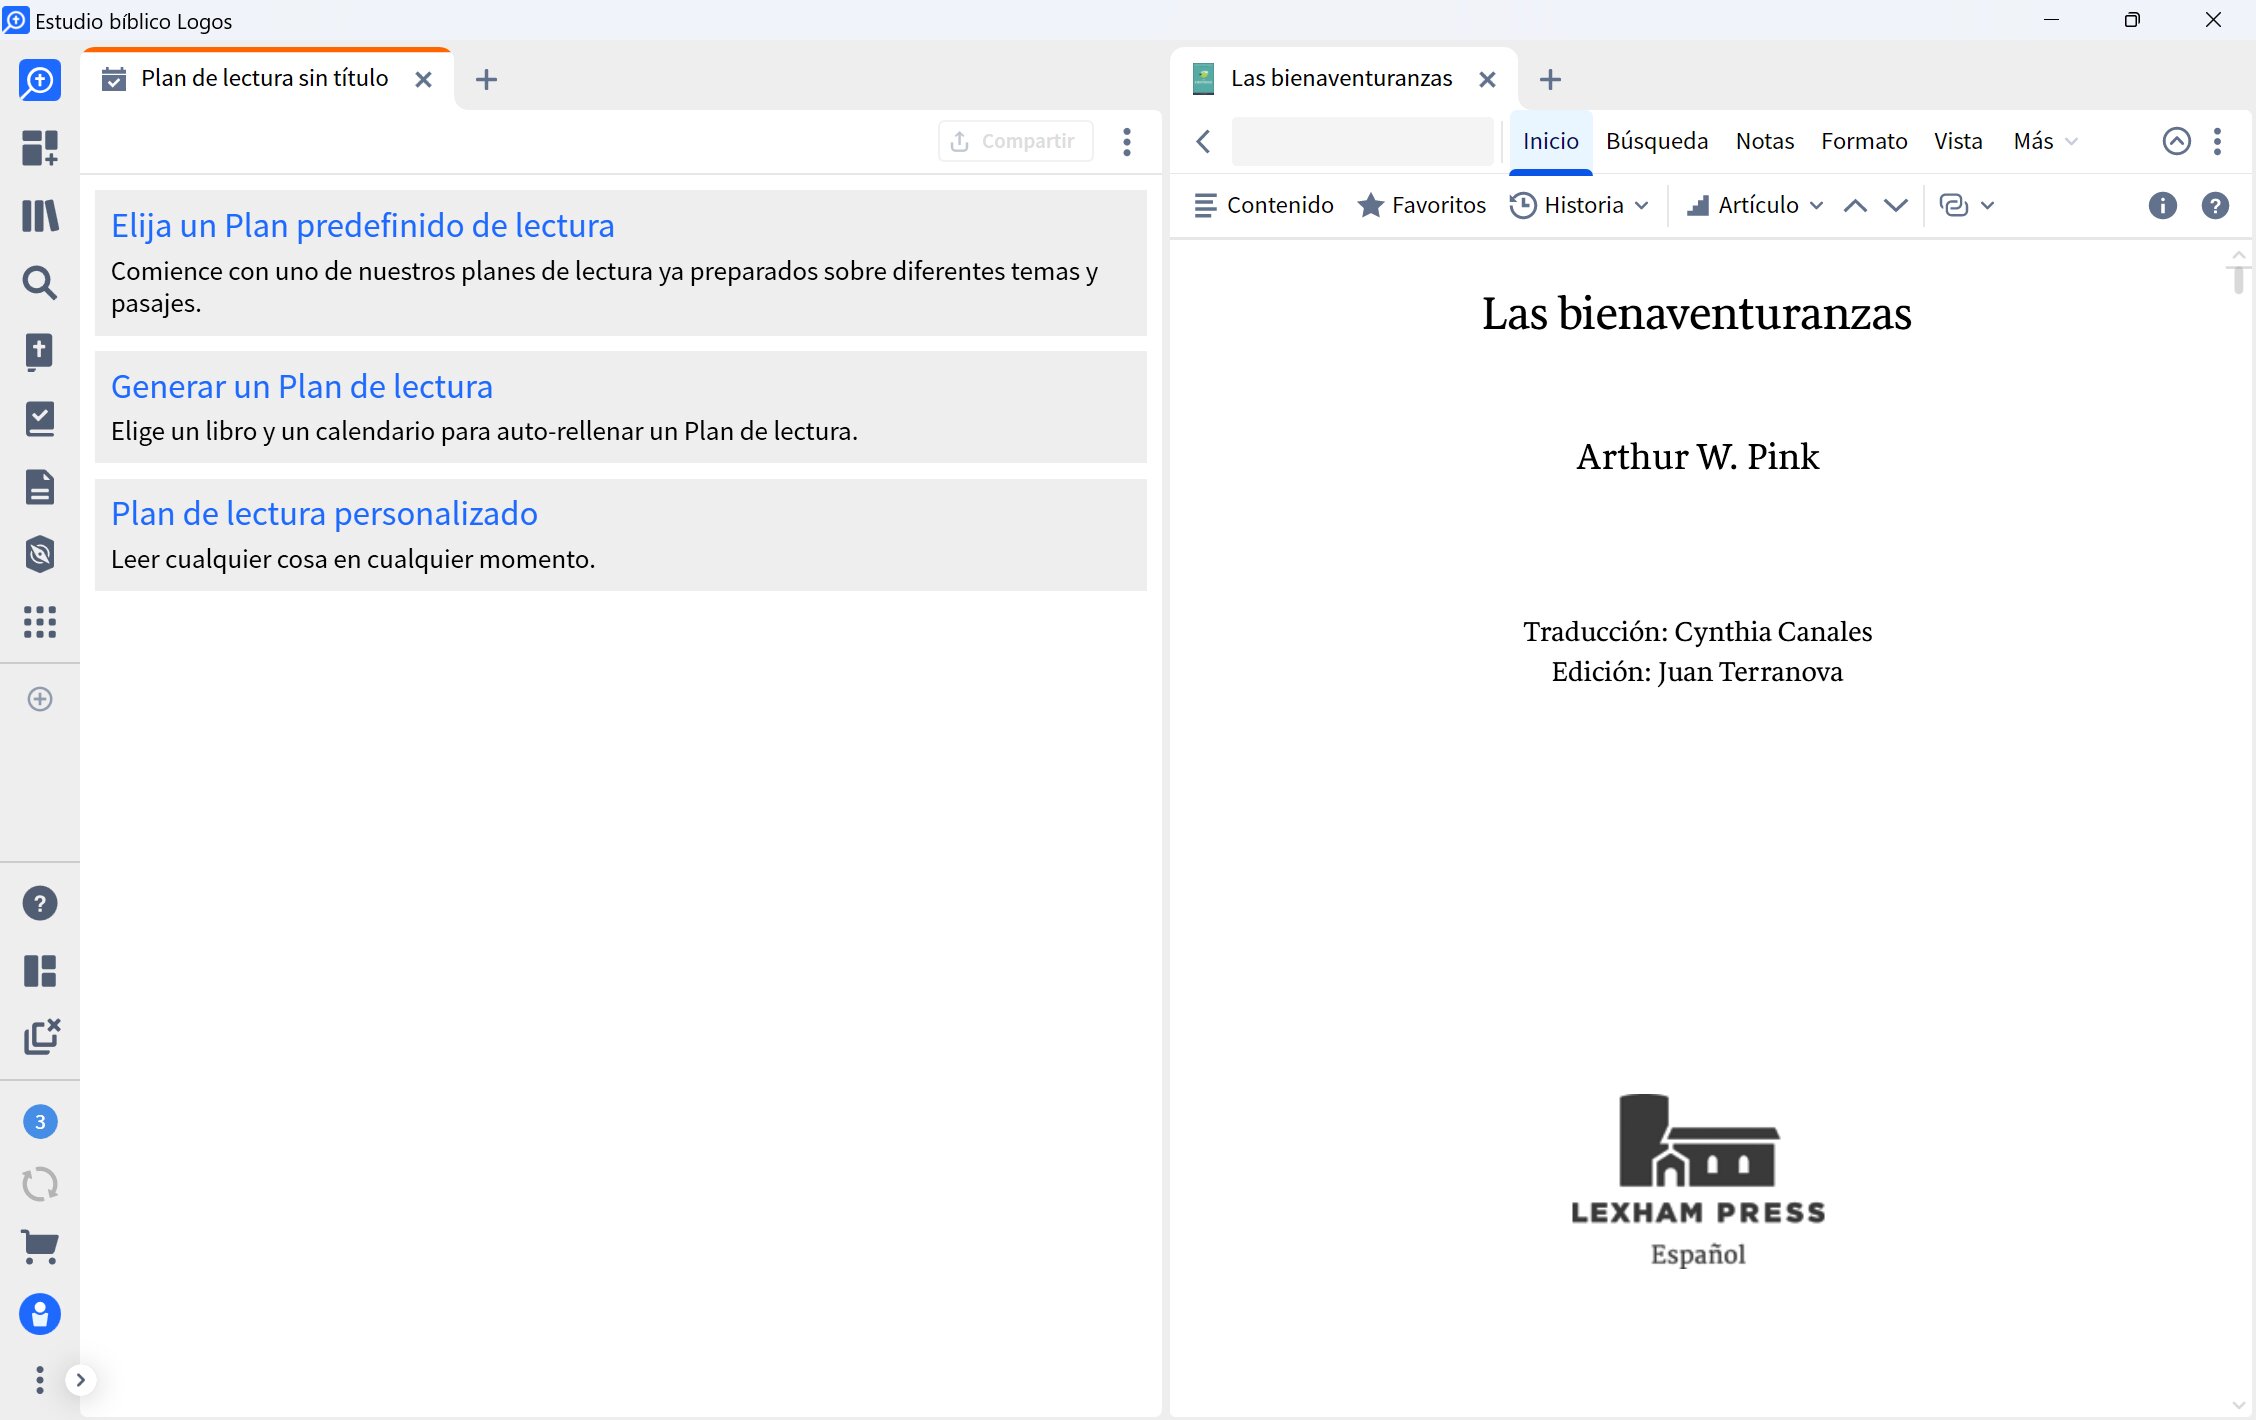This screenshot has width=2256, height=1420.
Task: Open the reading plan checklist icon in sidebar
Action: [x=40, y=419]
